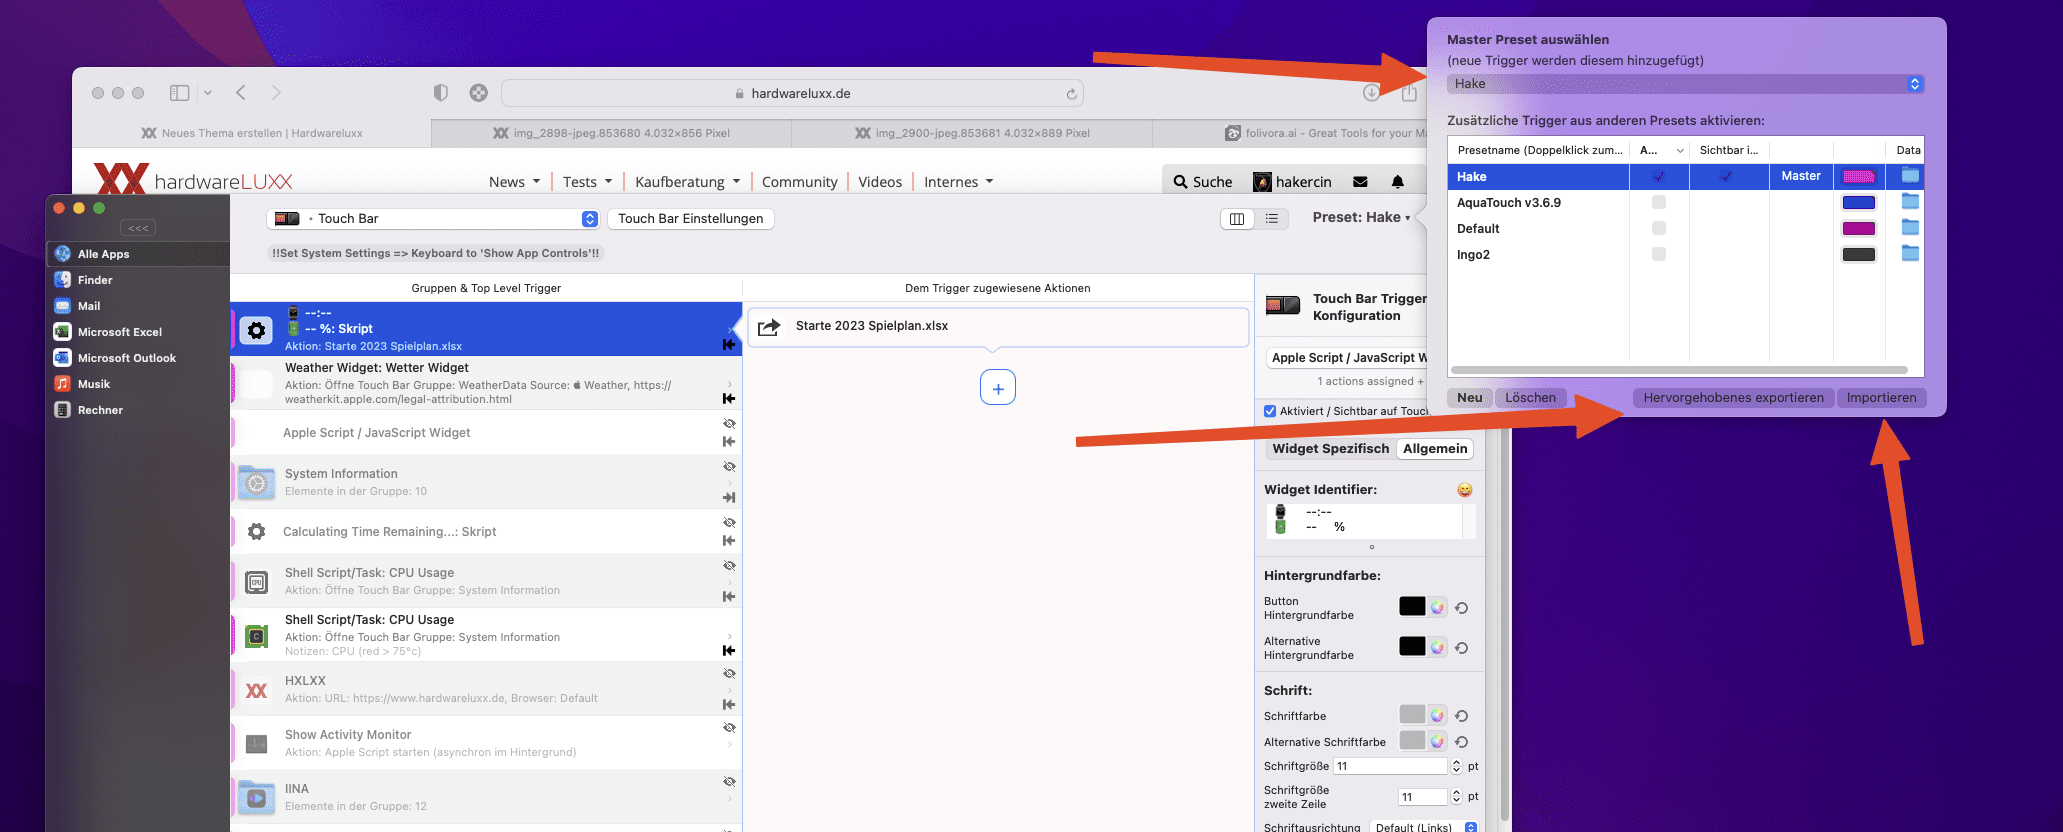Open the data folder for Default preset
This screenshot has height=832, width=2063.
pos(1910,228)
